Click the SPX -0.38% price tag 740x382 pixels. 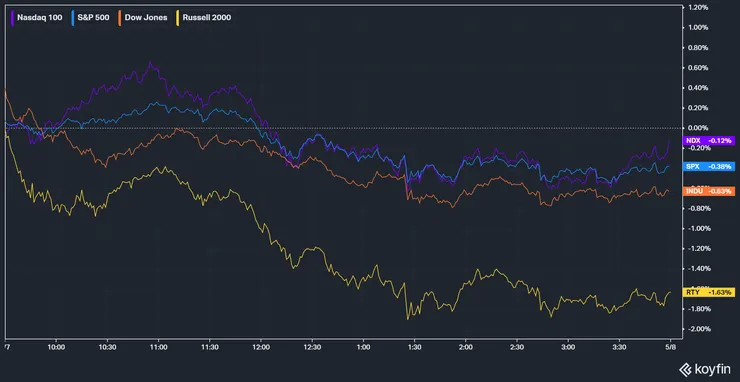(709, 167)
